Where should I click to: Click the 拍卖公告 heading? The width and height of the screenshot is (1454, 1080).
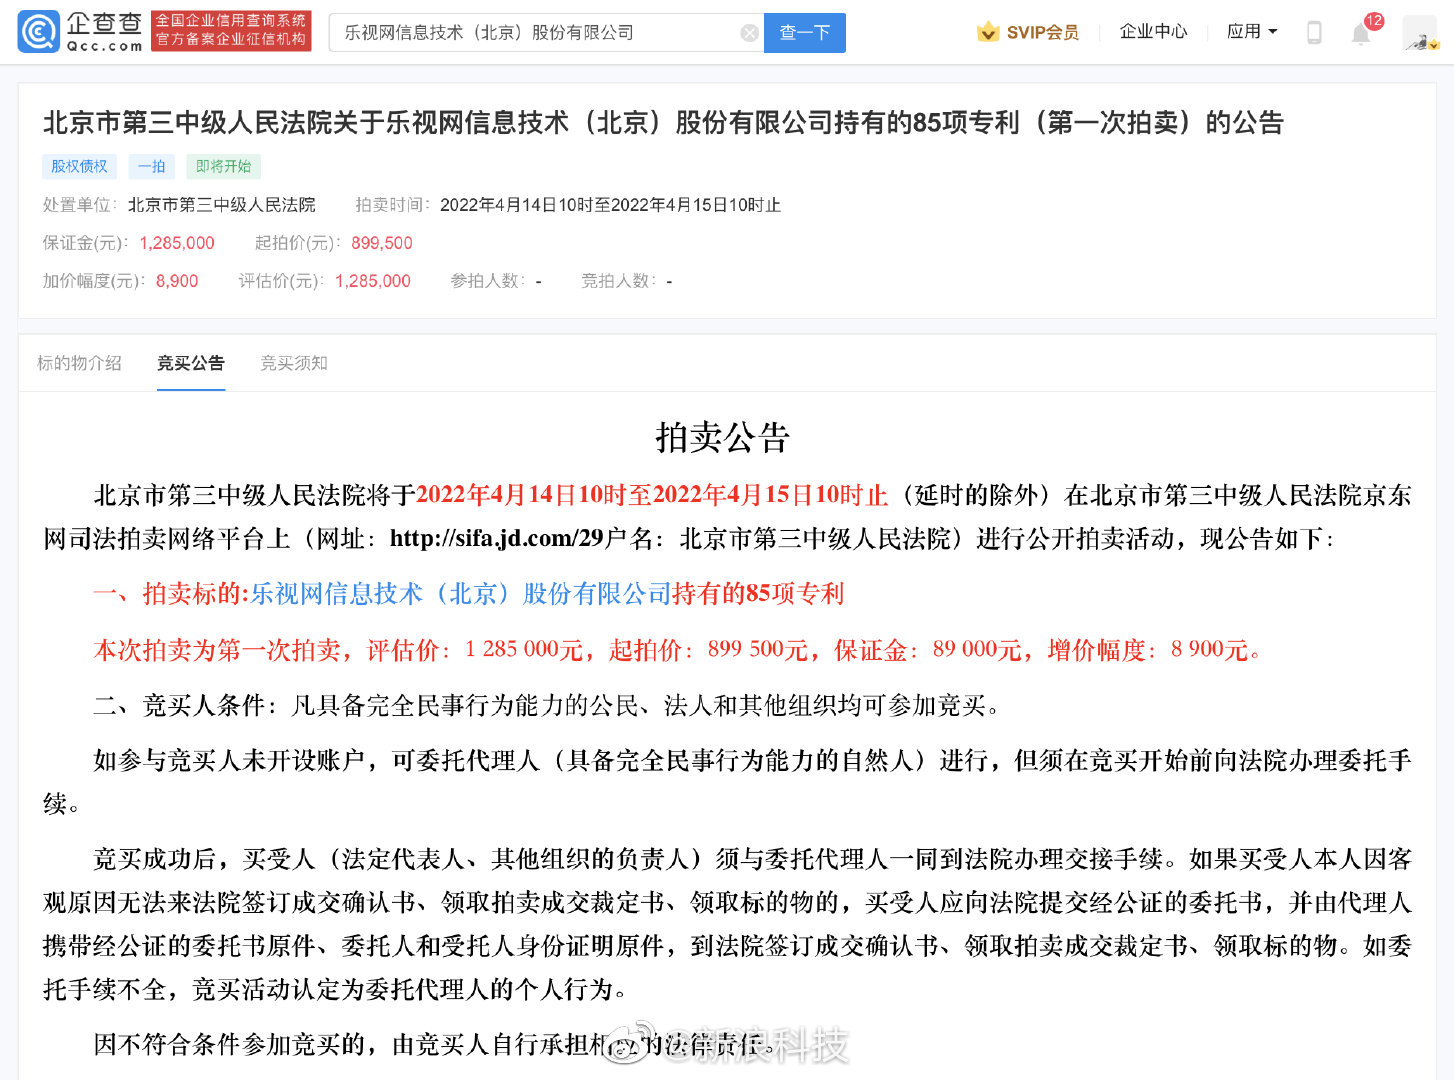[723, 437]
